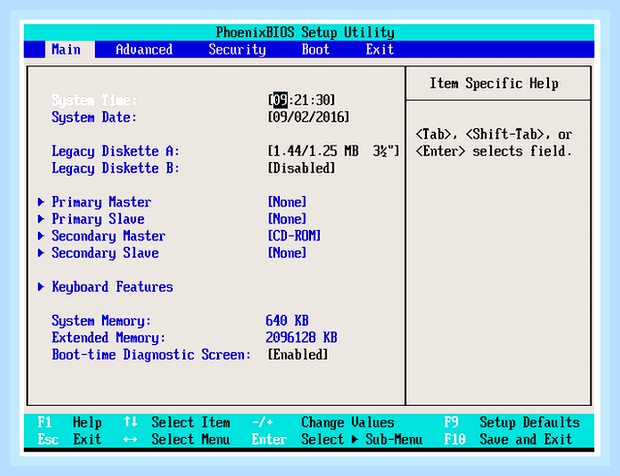The width and height of the screenshot is (620, 476).
Task: Click the Change Values footer label
Action: [x=348, y=423]
